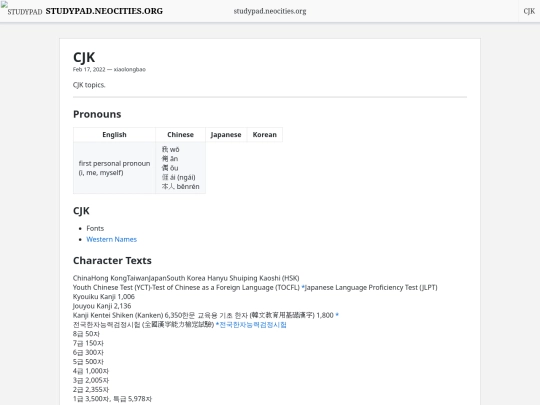540x405 pixels.
Task: Select the English table header
Action: point(114,135)
